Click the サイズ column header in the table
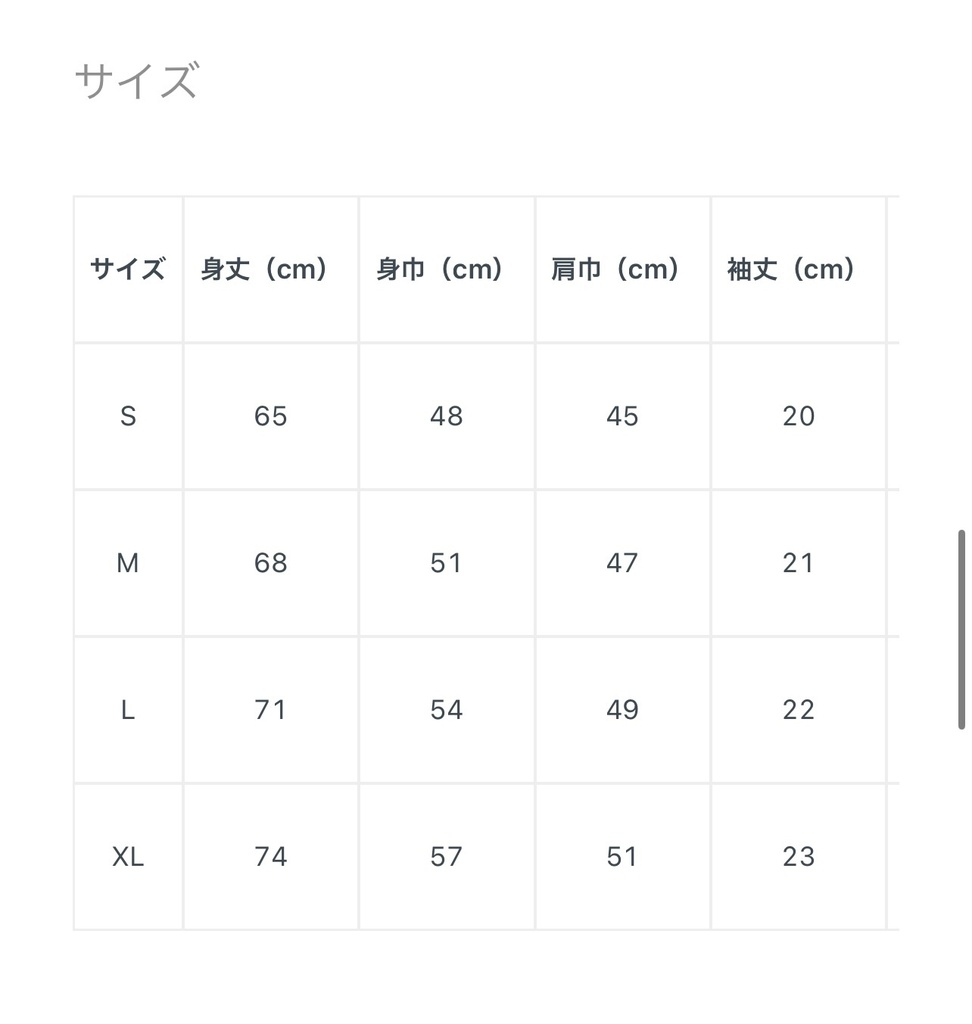The width and height of the screenshot is (972, 1024). point(128,270)
